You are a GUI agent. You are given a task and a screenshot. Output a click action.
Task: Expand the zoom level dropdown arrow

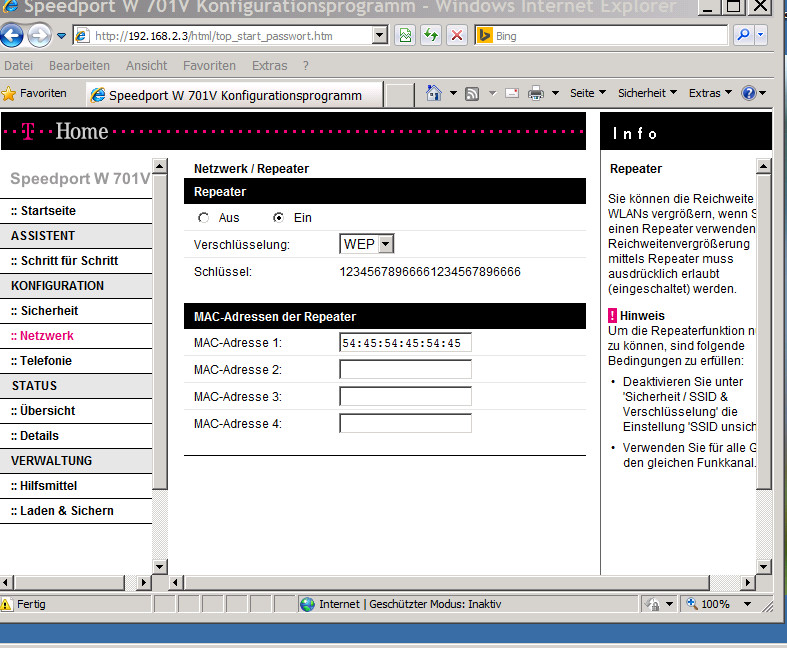pyautogui.click(x=747, y=604)
